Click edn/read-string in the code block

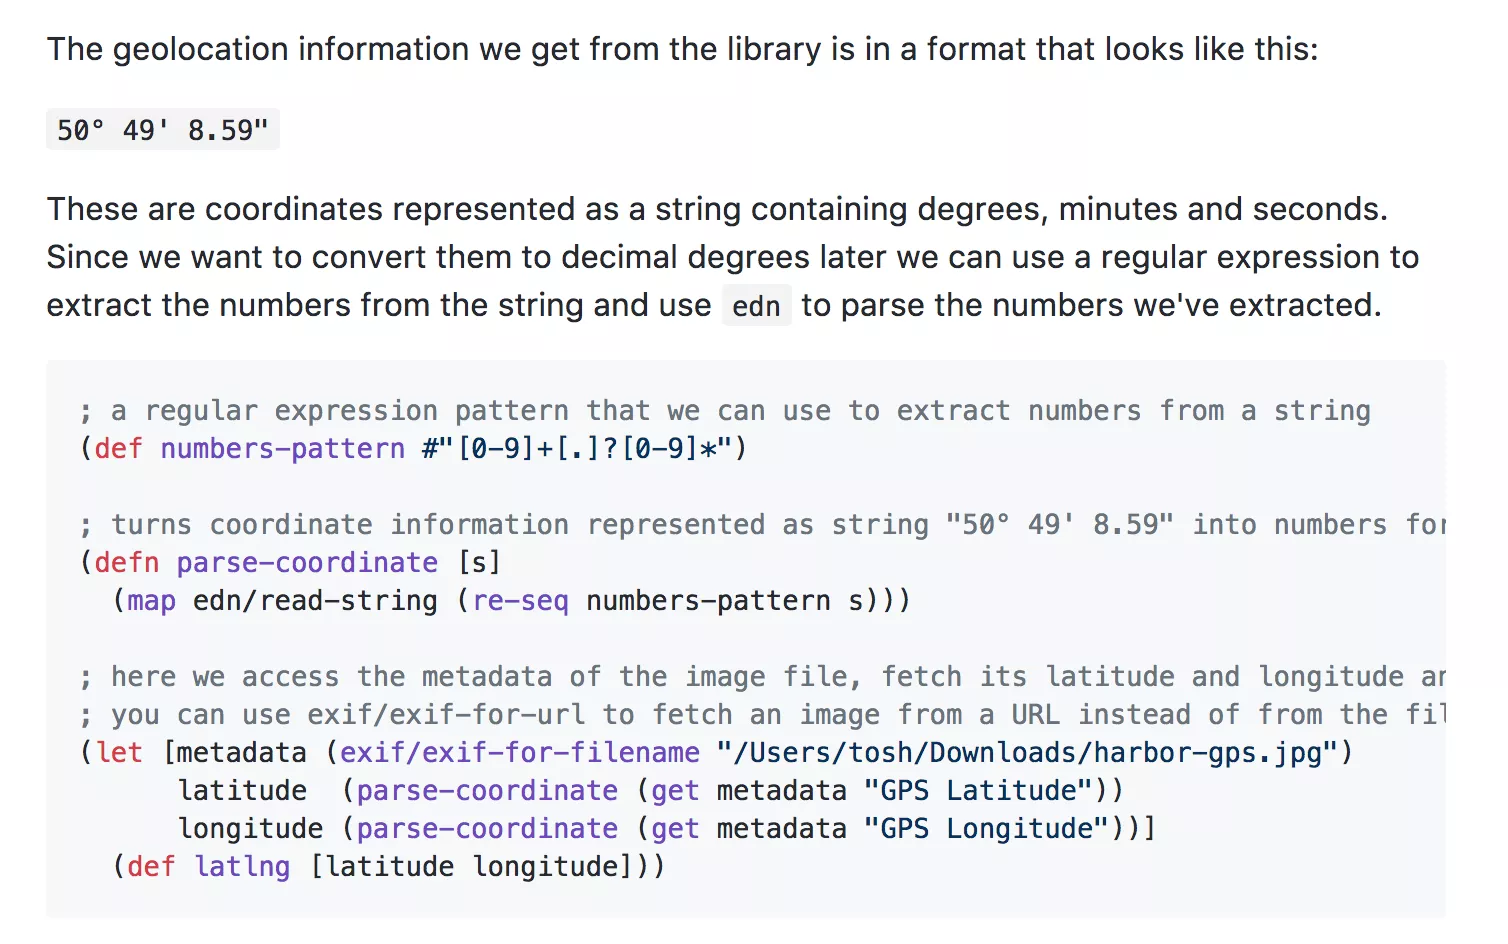click(x=315, y=601)
